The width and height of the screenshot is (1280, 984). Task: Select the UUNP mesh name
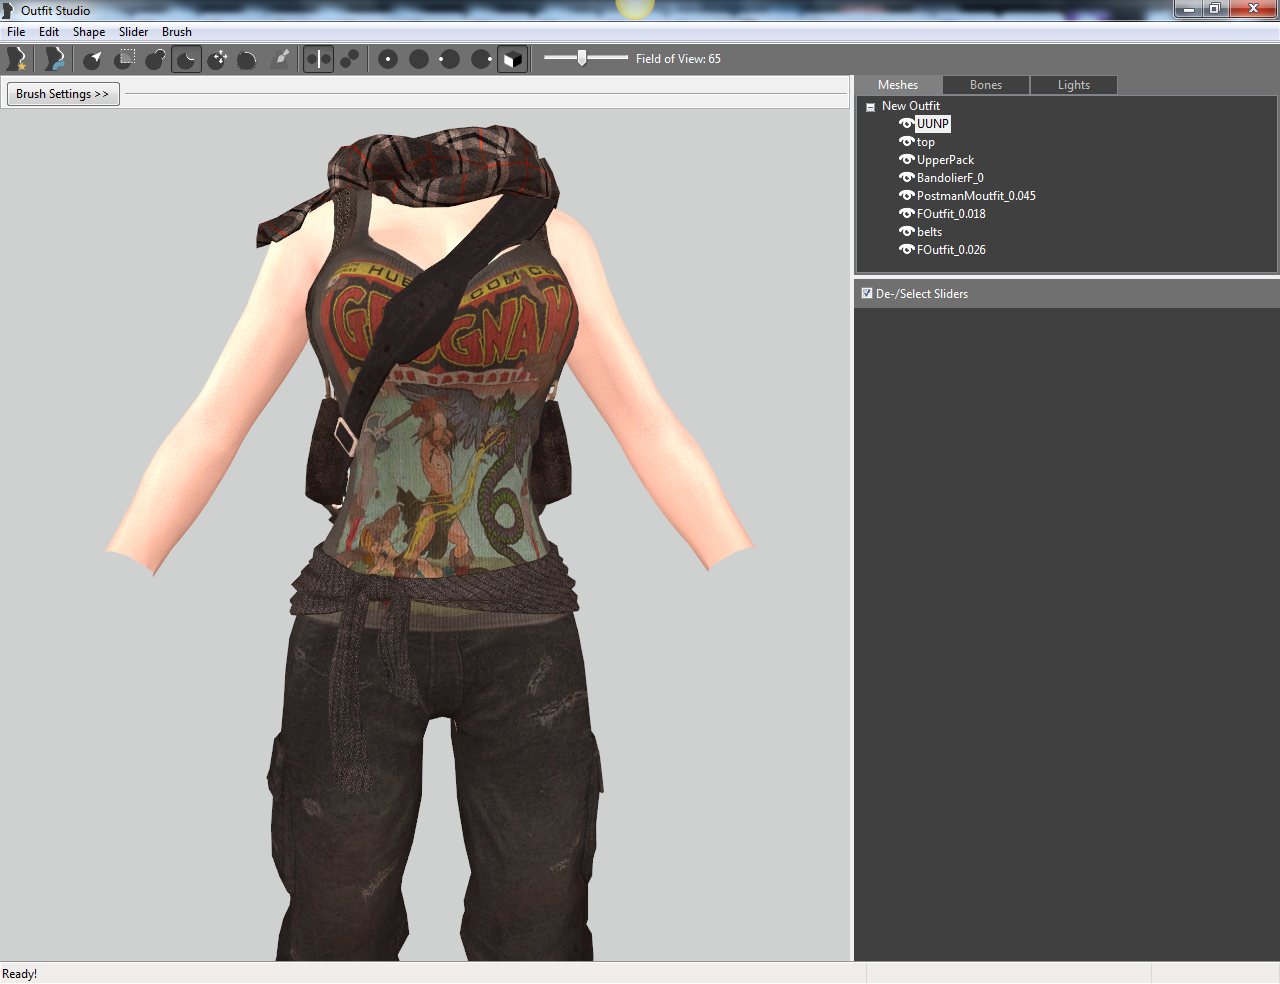[933, 124]
